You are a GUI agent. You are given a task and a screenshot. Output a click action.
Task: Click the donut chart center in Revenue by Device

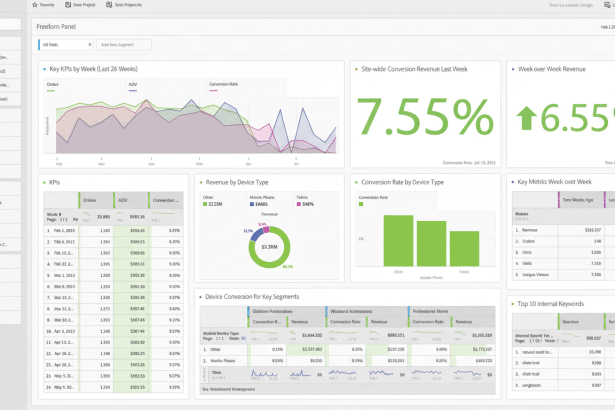pos(269,246)
